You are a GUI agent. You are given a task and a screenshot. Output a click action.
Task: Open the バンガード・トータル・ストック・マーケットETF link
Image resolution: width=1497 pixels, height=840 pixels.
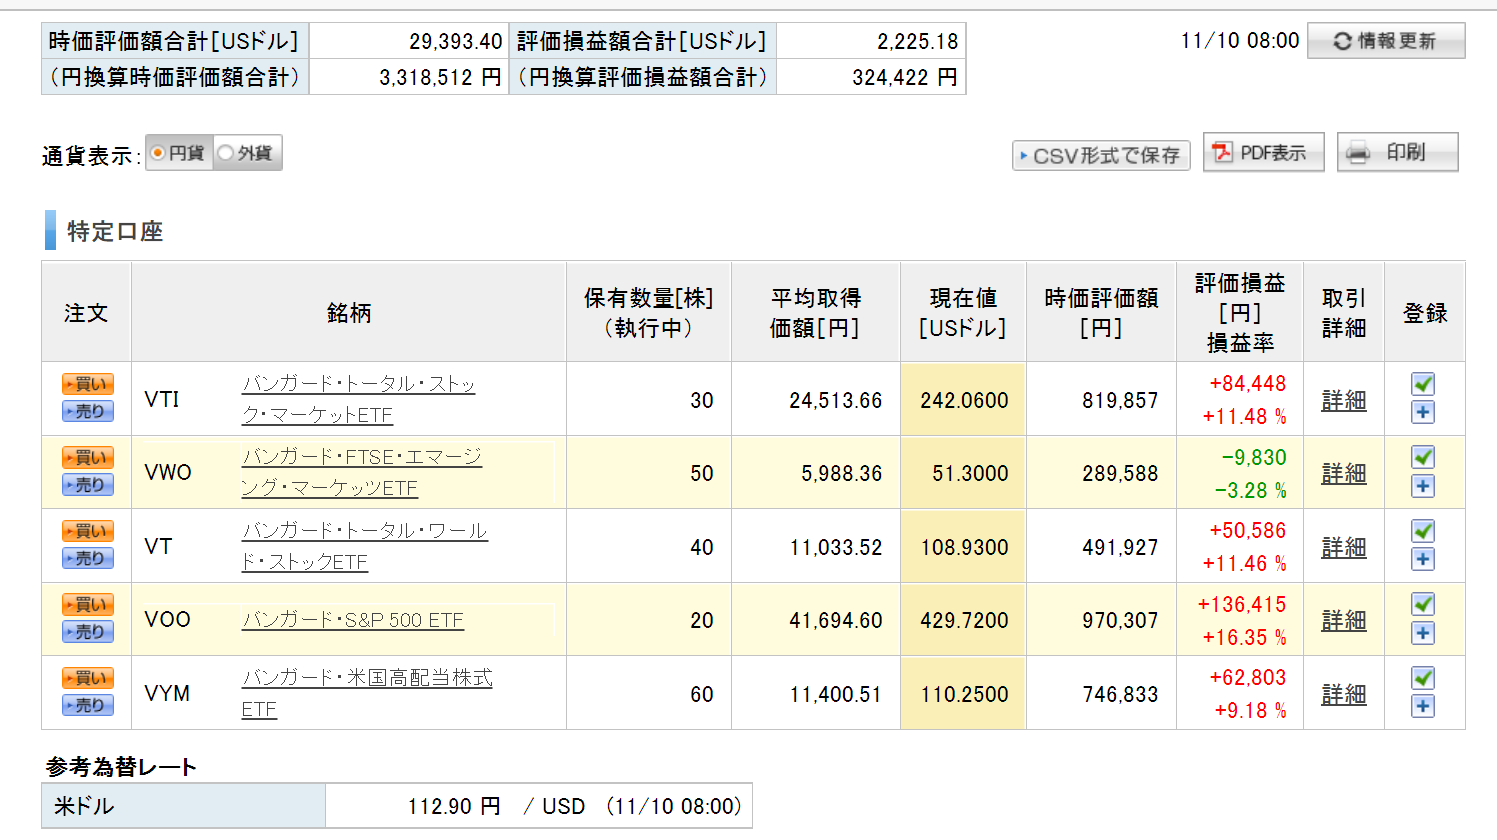click(358, 399)
